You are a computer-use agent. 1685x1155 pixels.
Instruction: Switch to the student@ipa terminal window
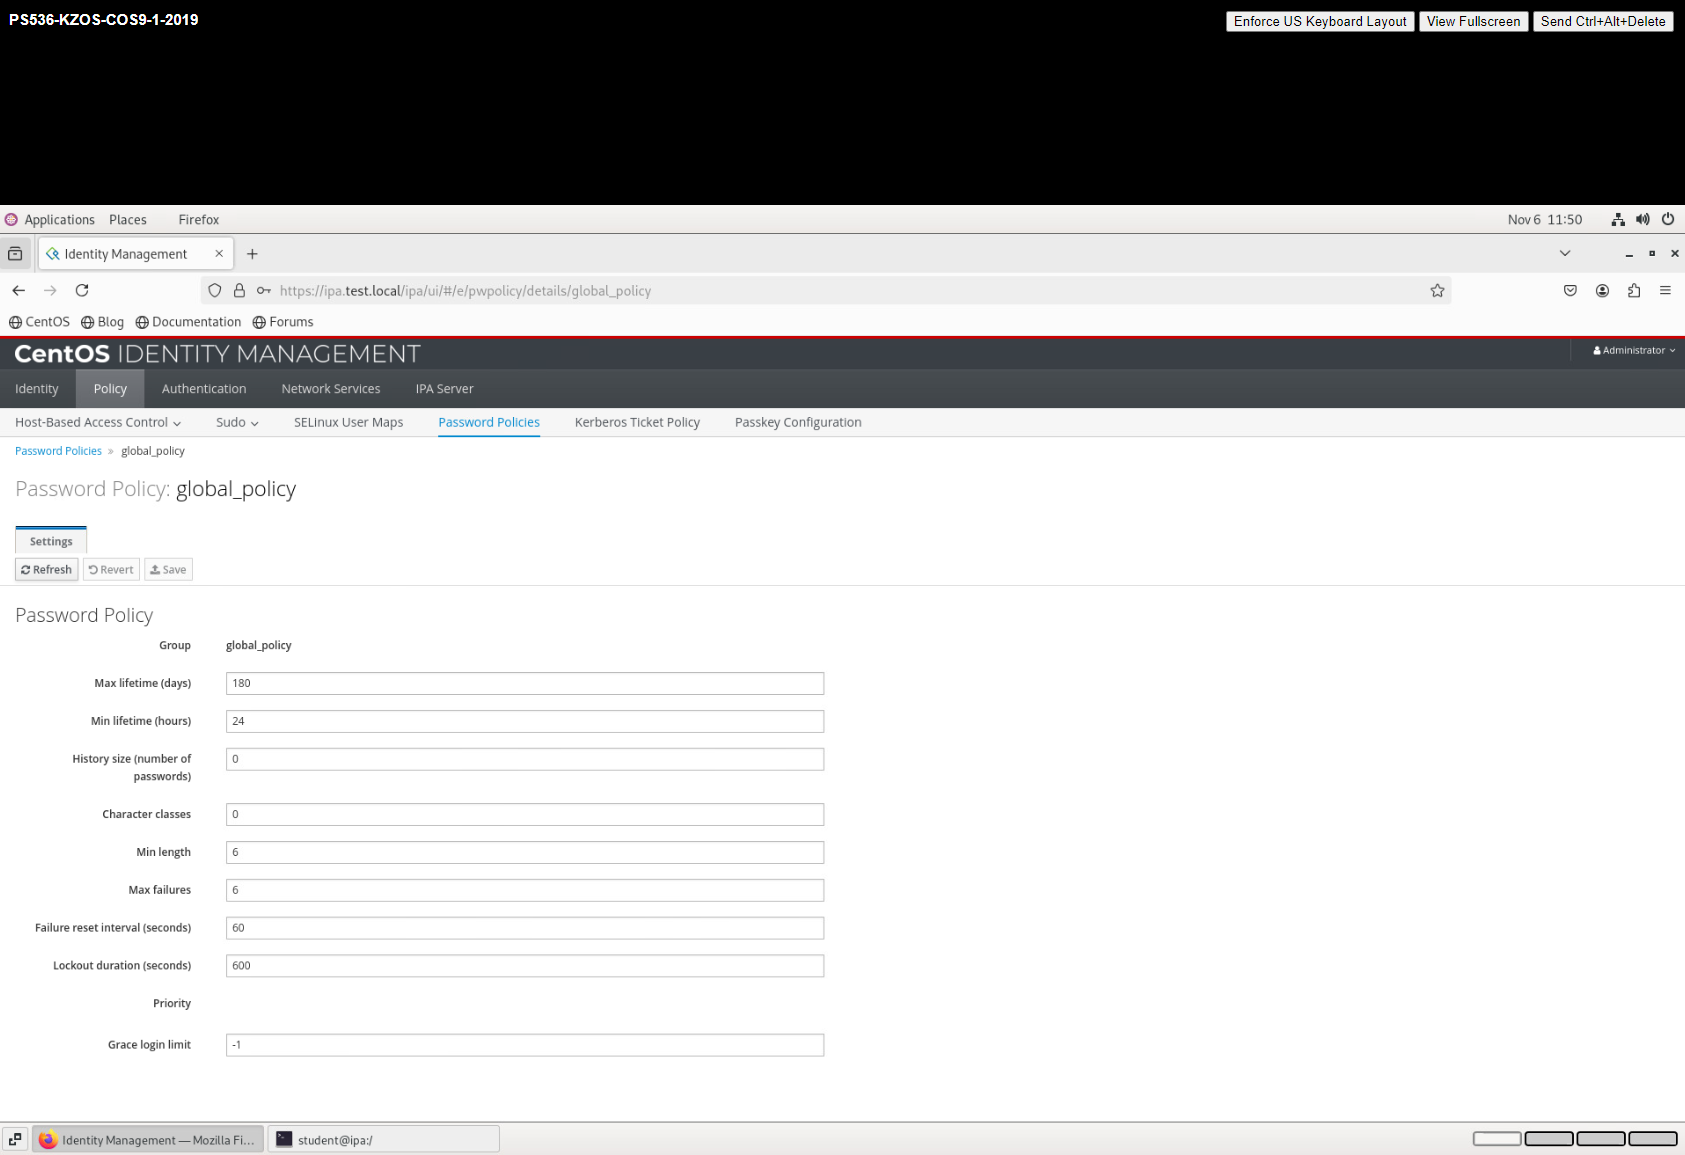tap(384, 1139)
